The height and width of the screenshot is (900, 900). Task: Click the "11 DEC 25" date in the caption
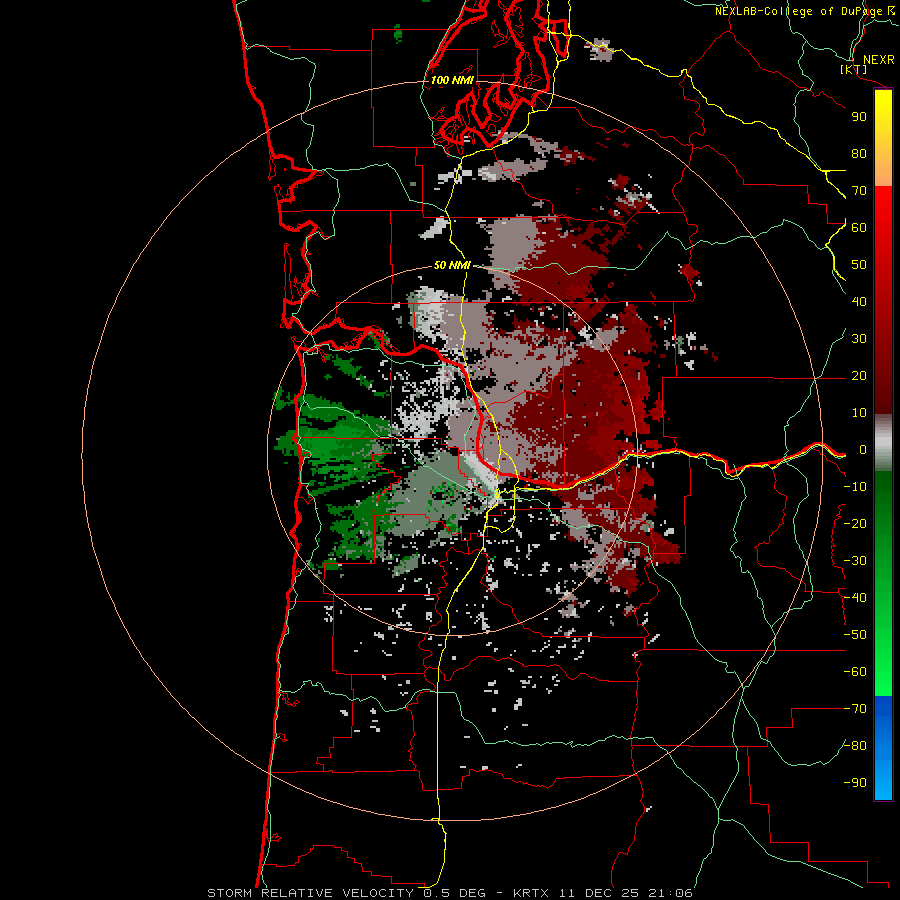(x=599, y=893)
